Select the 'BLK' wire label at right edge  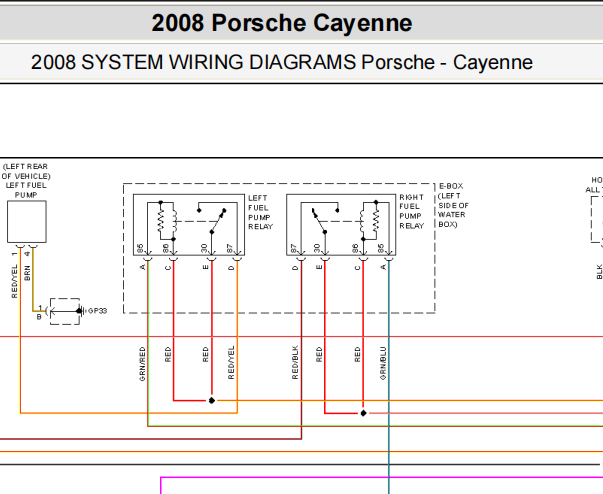coord(599,272)
